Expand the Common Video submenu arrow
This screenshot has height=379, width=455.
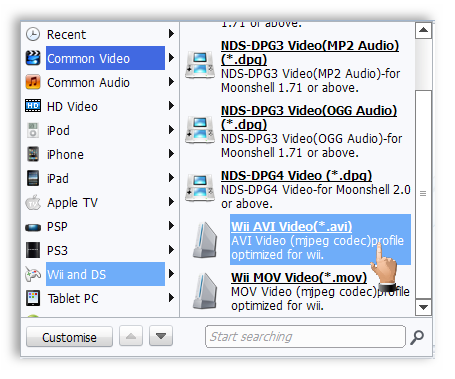click(171, 58)
